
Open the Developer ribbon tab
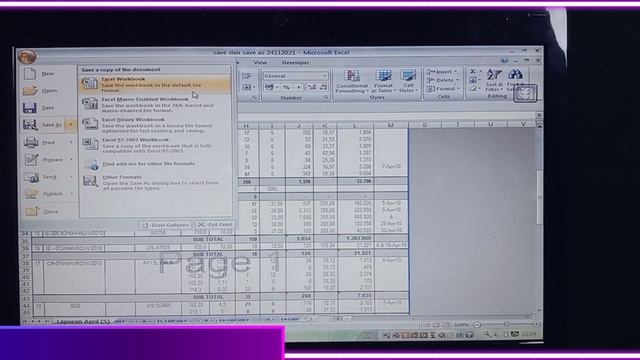coord(296,62)
